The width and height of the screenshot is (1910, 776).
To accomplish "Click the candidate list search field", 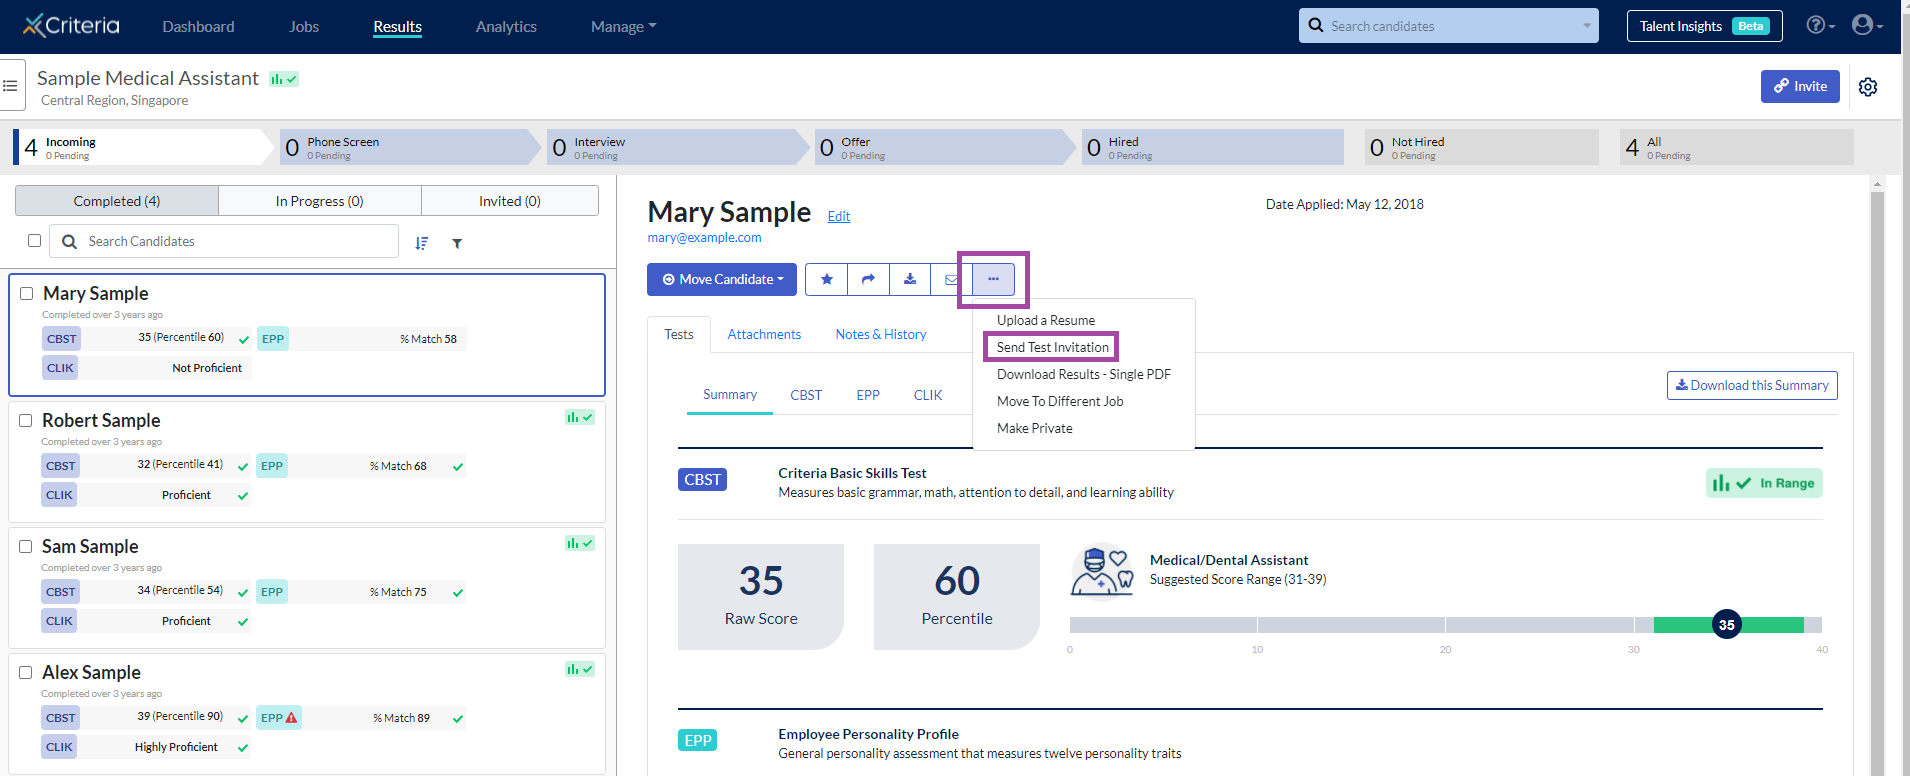I will pyautogui.click(x=224, y=241).
